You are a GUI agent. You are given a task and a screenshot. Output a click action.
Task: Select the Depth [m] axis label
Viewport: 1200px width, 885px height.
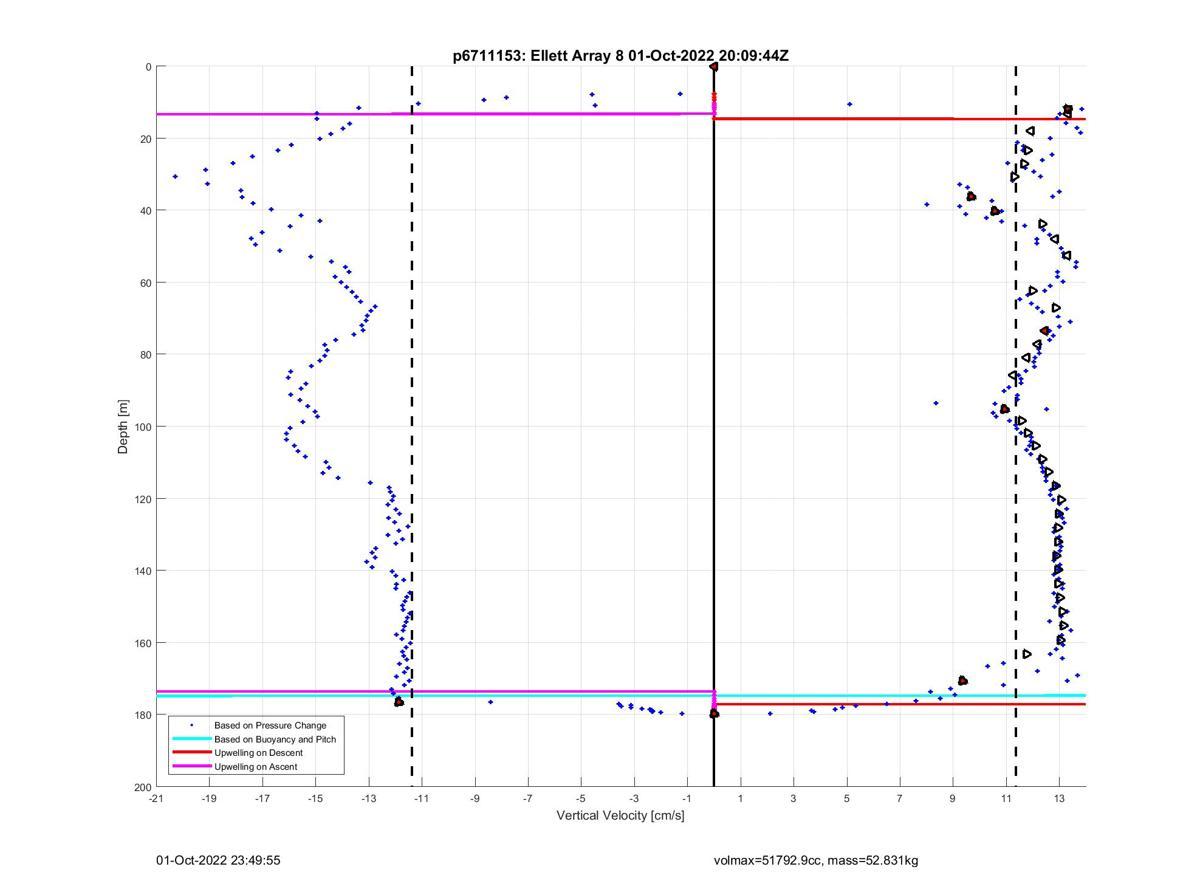coord(124,427)
